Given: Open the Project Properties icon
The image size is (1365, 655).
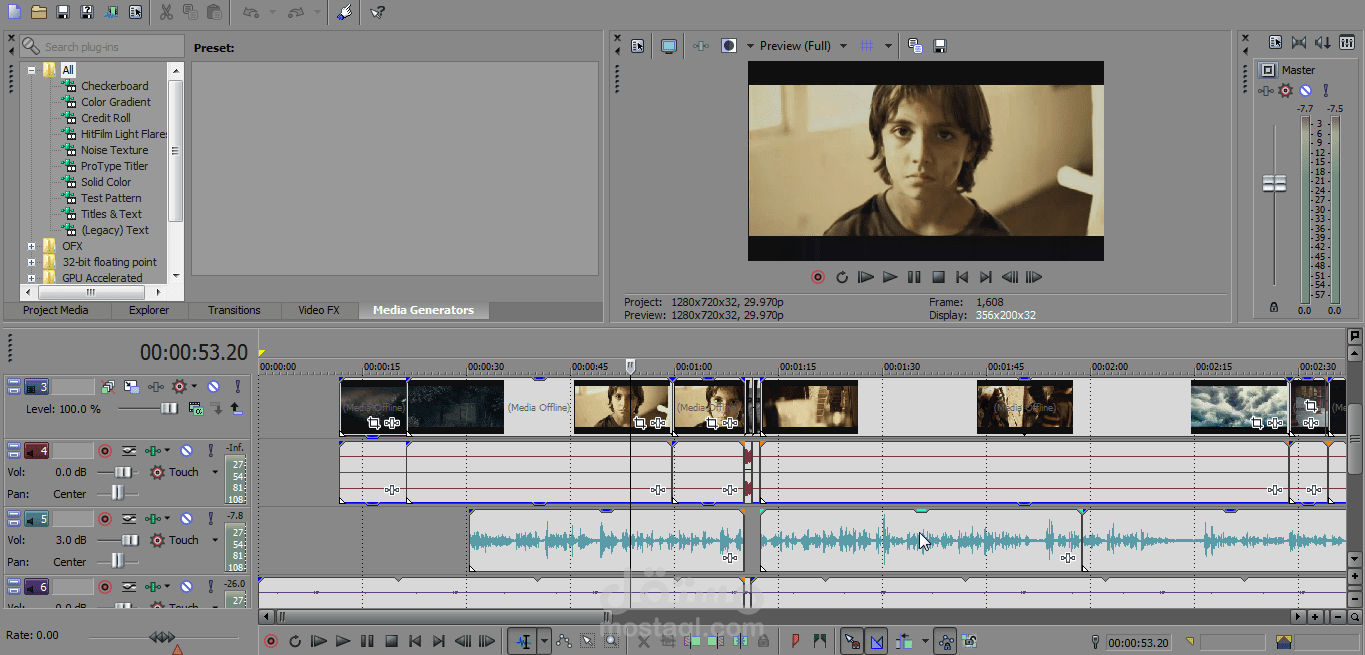Looking at the screenshot, I should [x=135, y=12].
